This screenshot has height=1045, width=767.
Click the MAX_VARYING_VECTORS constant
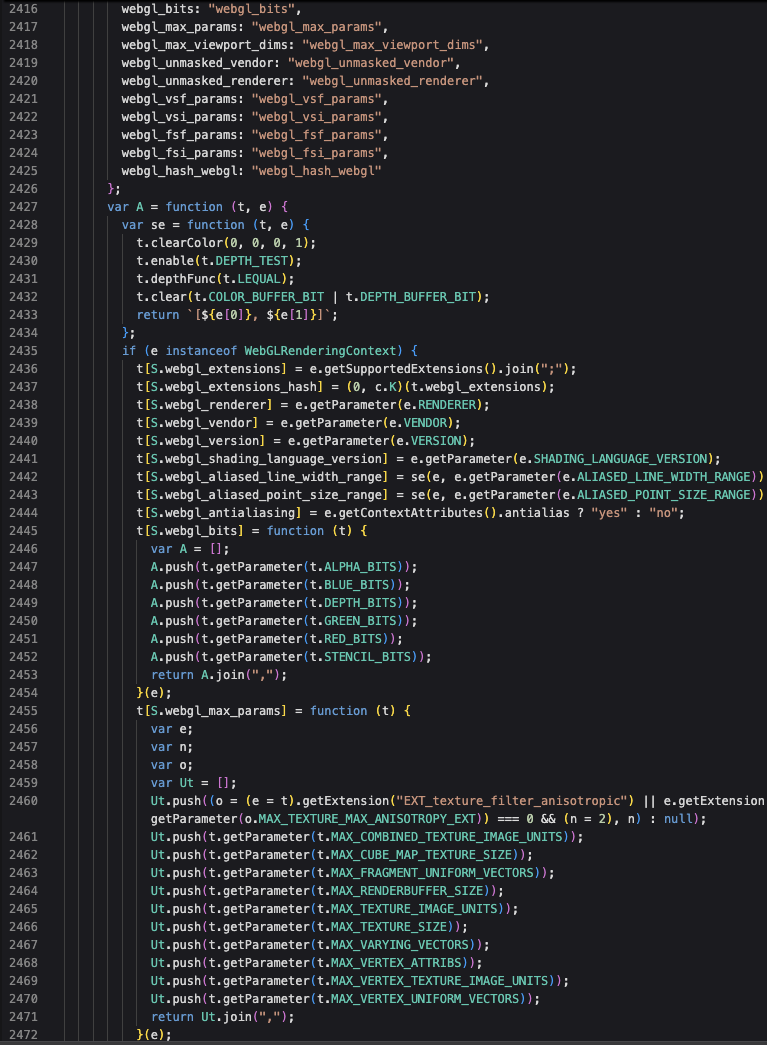pyautogui.click(x=399, y=944)
